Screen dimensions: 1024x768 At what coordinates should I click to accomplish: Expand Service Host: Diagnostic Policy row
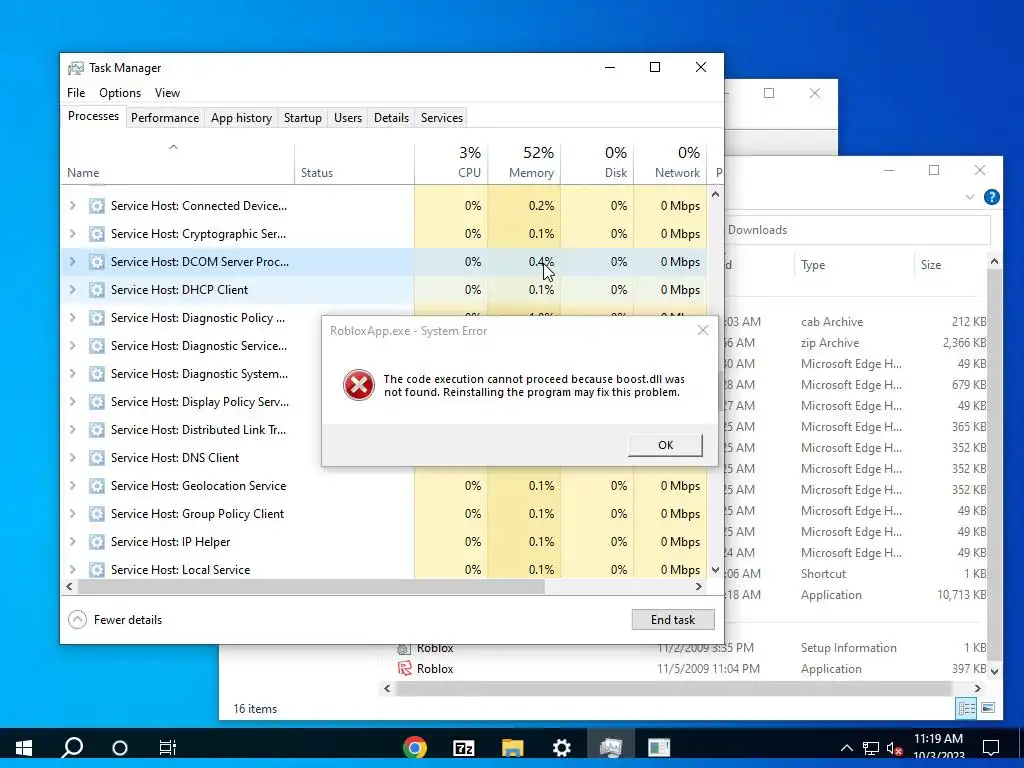point(72,317)
